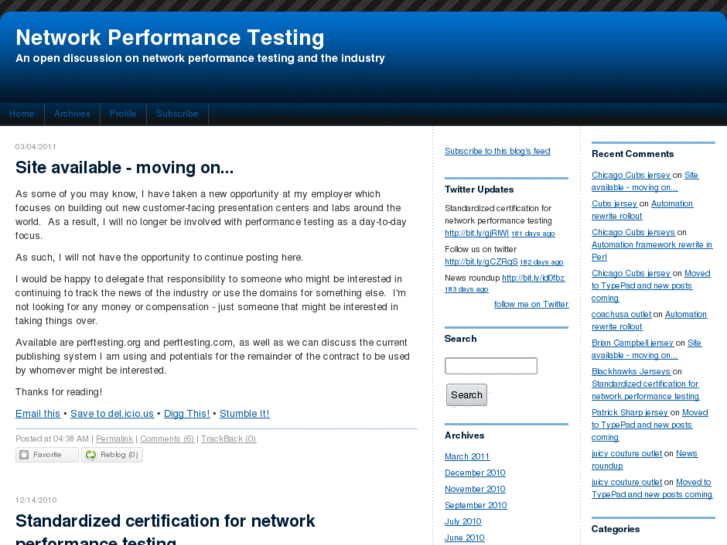Open the November 2010 archive
Screen dimensions: 727x545
[x=475, y=489]
